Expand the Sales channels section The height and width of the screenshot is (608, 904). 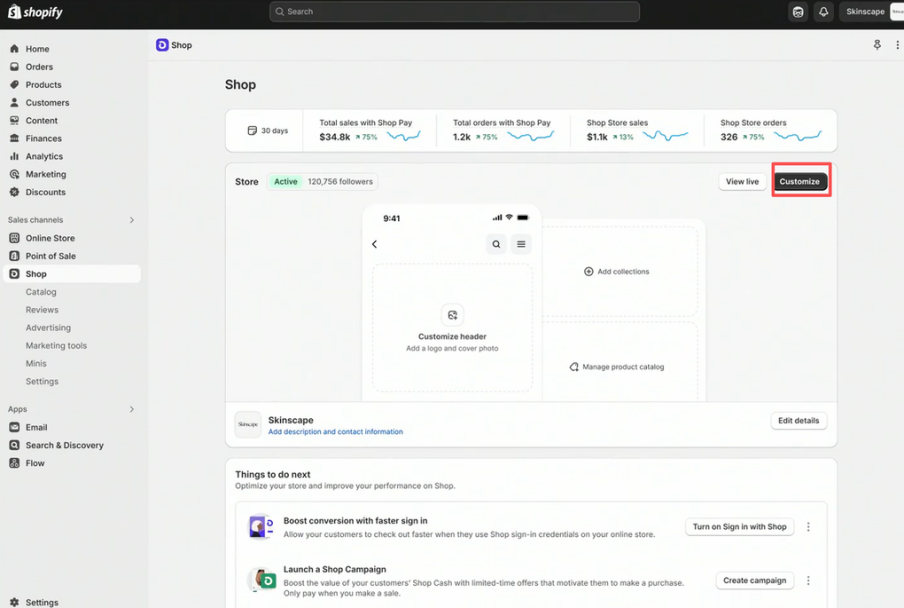click(x=131, y=220)
